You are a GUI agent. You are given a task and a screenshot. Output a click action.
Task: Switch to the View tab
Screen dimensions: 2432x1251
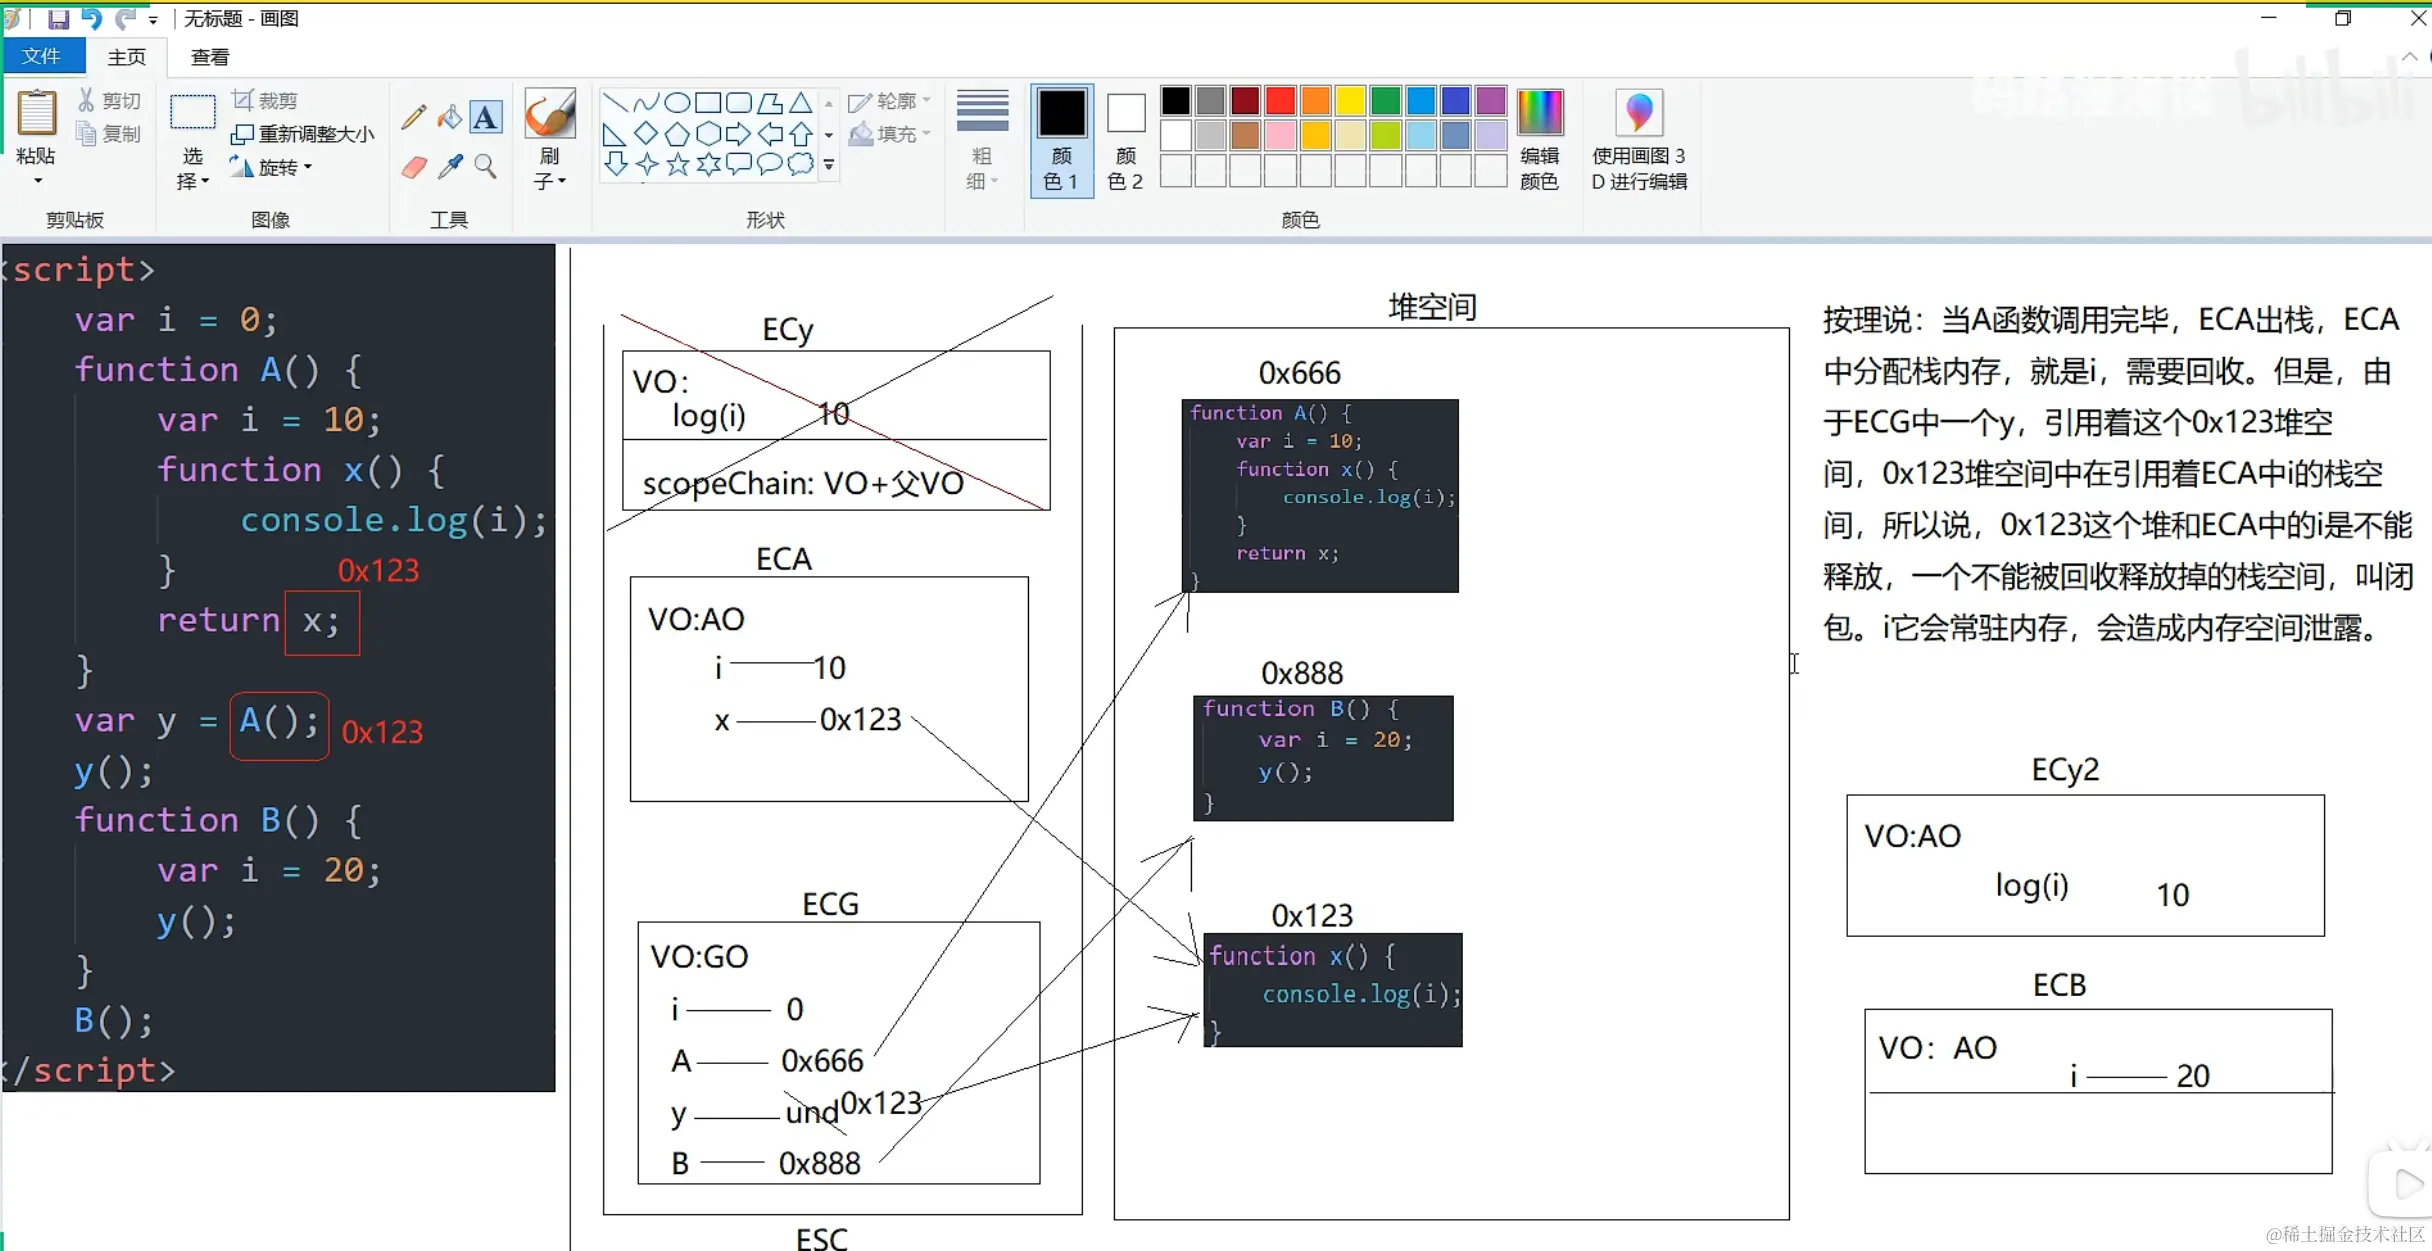coord(210,57)
